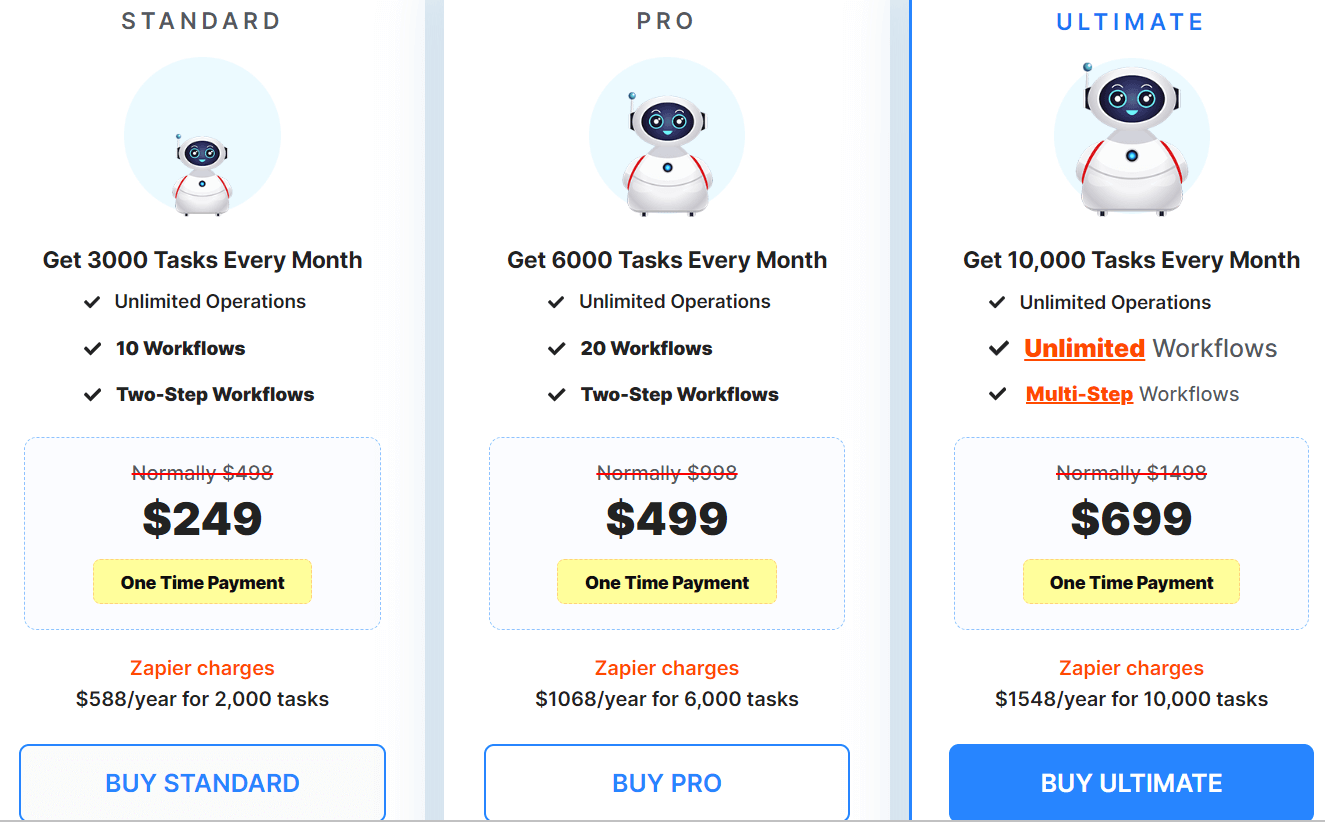Click Pro's One Time Payment badge
This screenshot has width=1325, height=822.
point(667,582)
